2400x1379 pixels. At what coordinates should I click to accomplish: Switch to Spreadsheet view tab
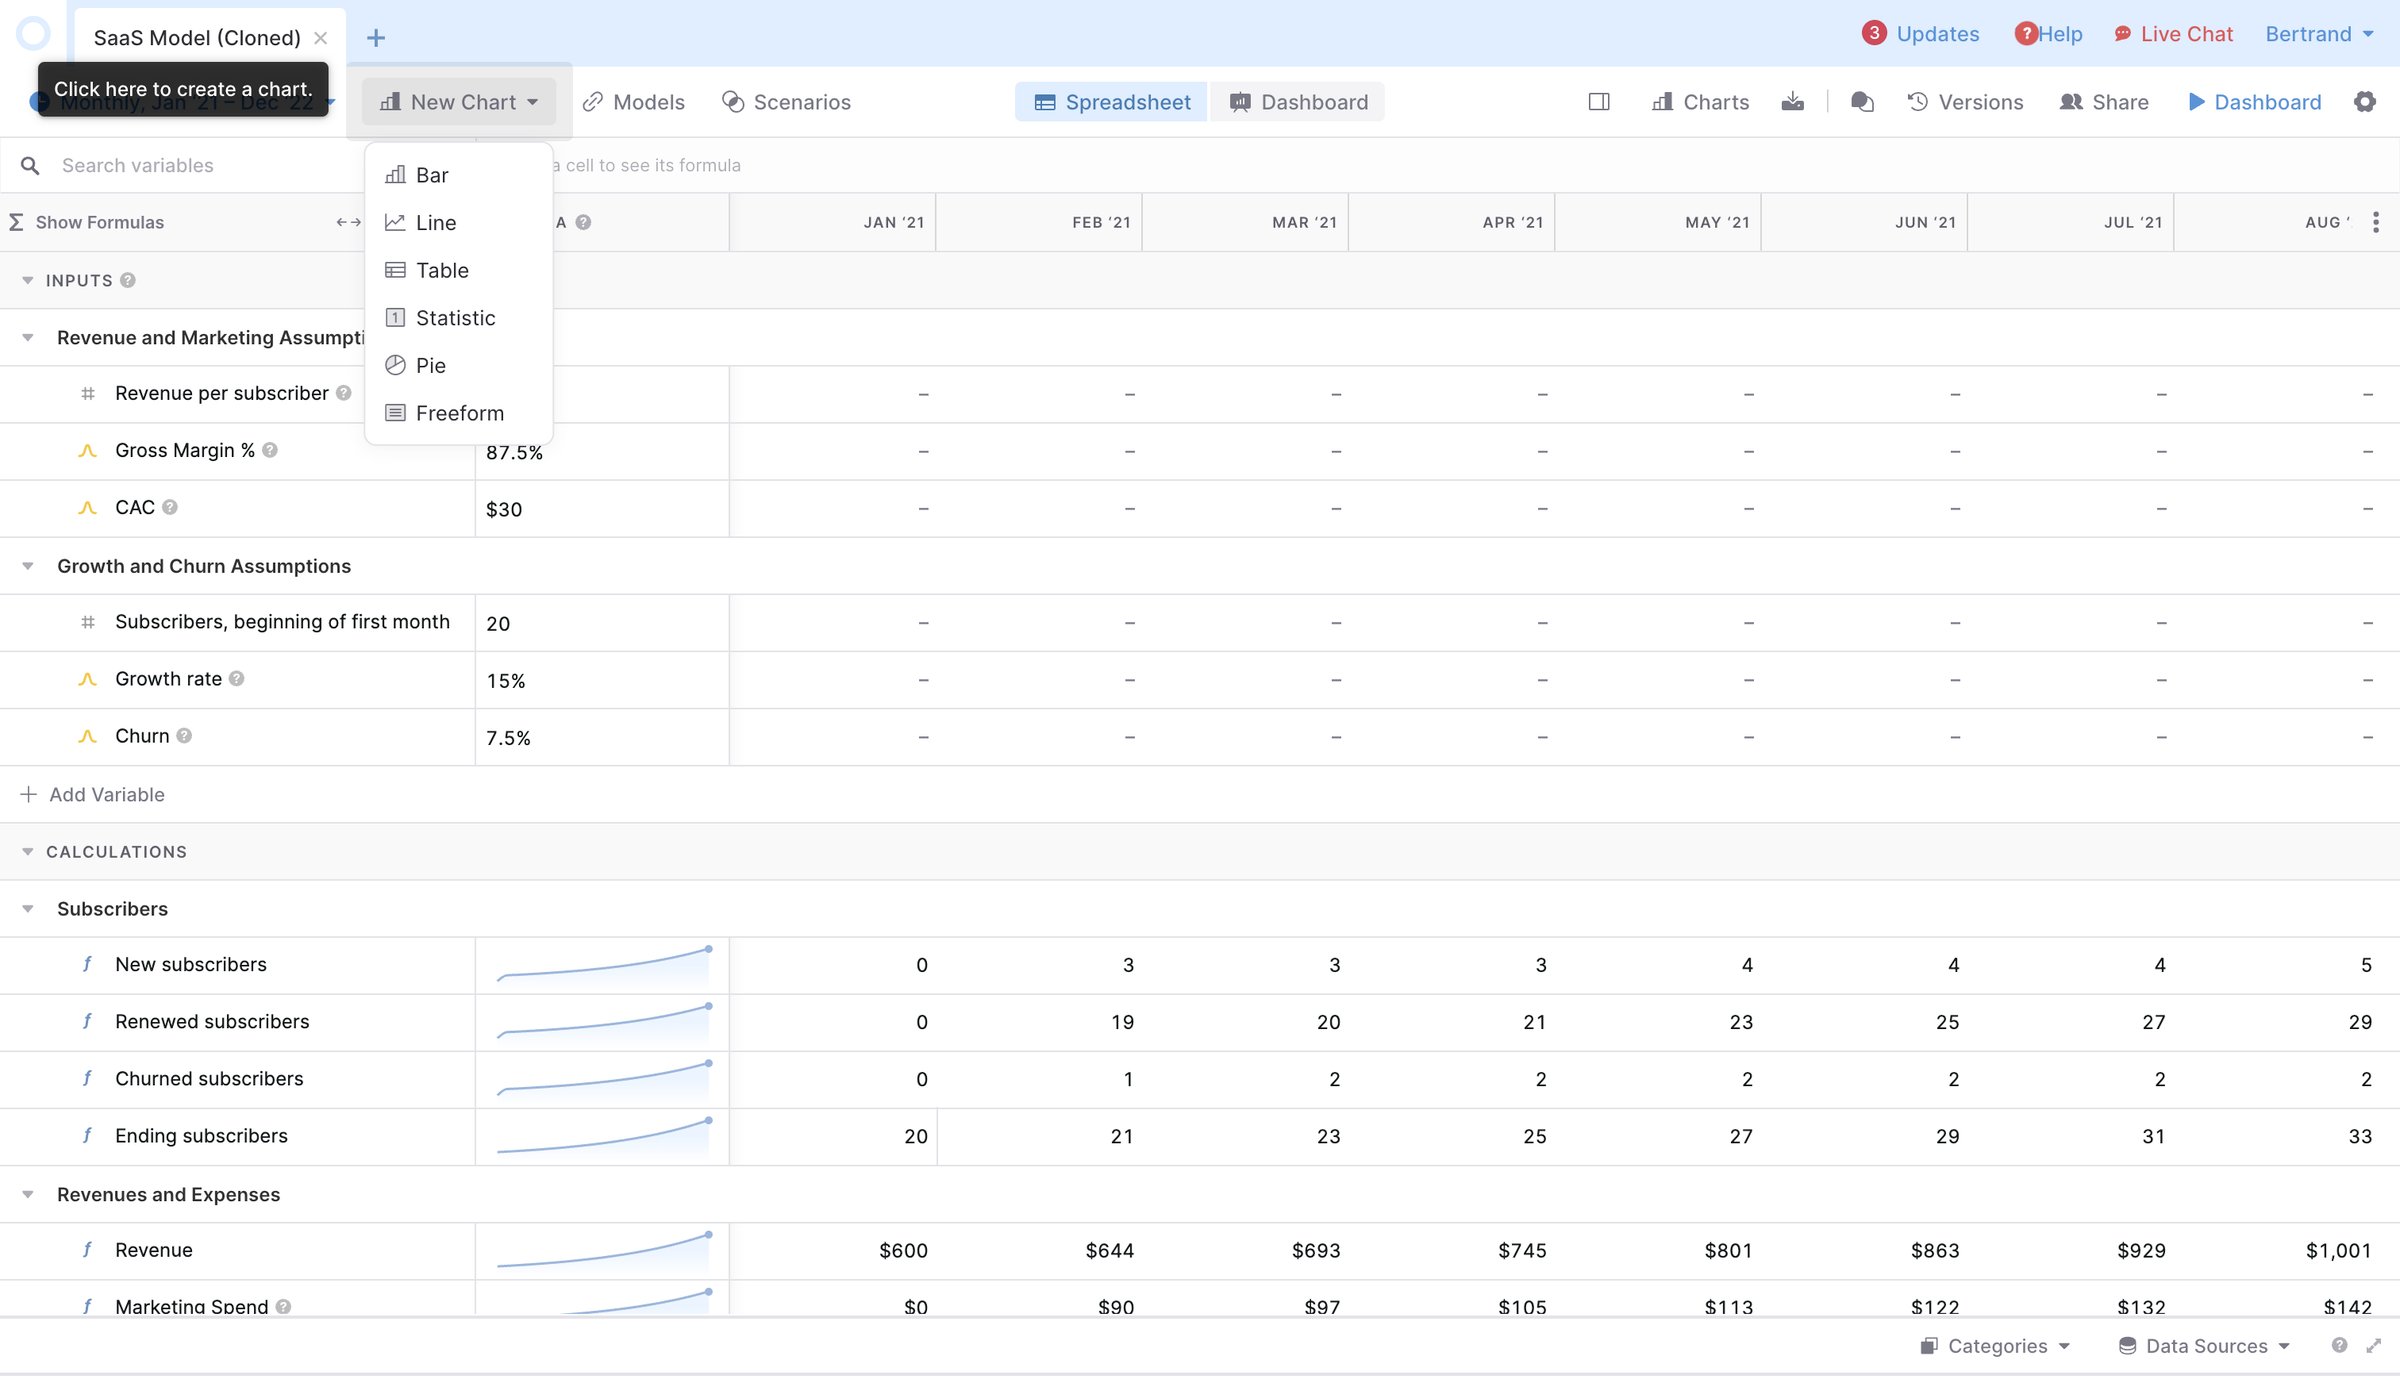pos(1111,102)
